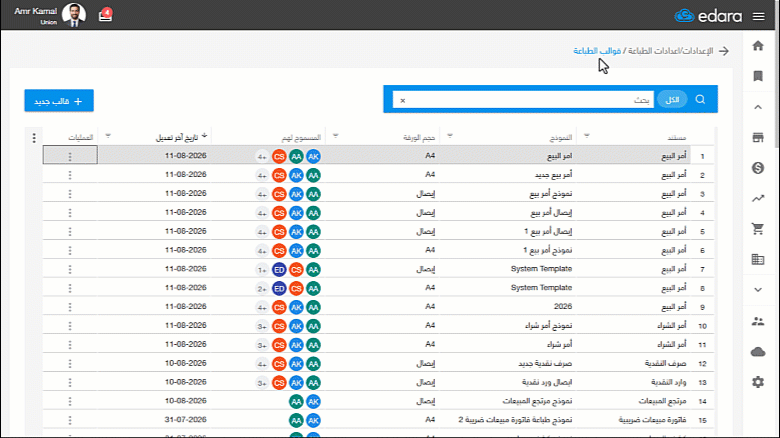Open actions menu for أمر بيع جديد row
The width and height of the screenshot is (780, 438).
pyautogui.click(x=70, y=175)
